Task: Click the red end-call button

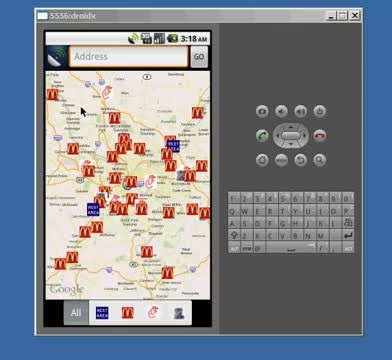Action: 320,136
